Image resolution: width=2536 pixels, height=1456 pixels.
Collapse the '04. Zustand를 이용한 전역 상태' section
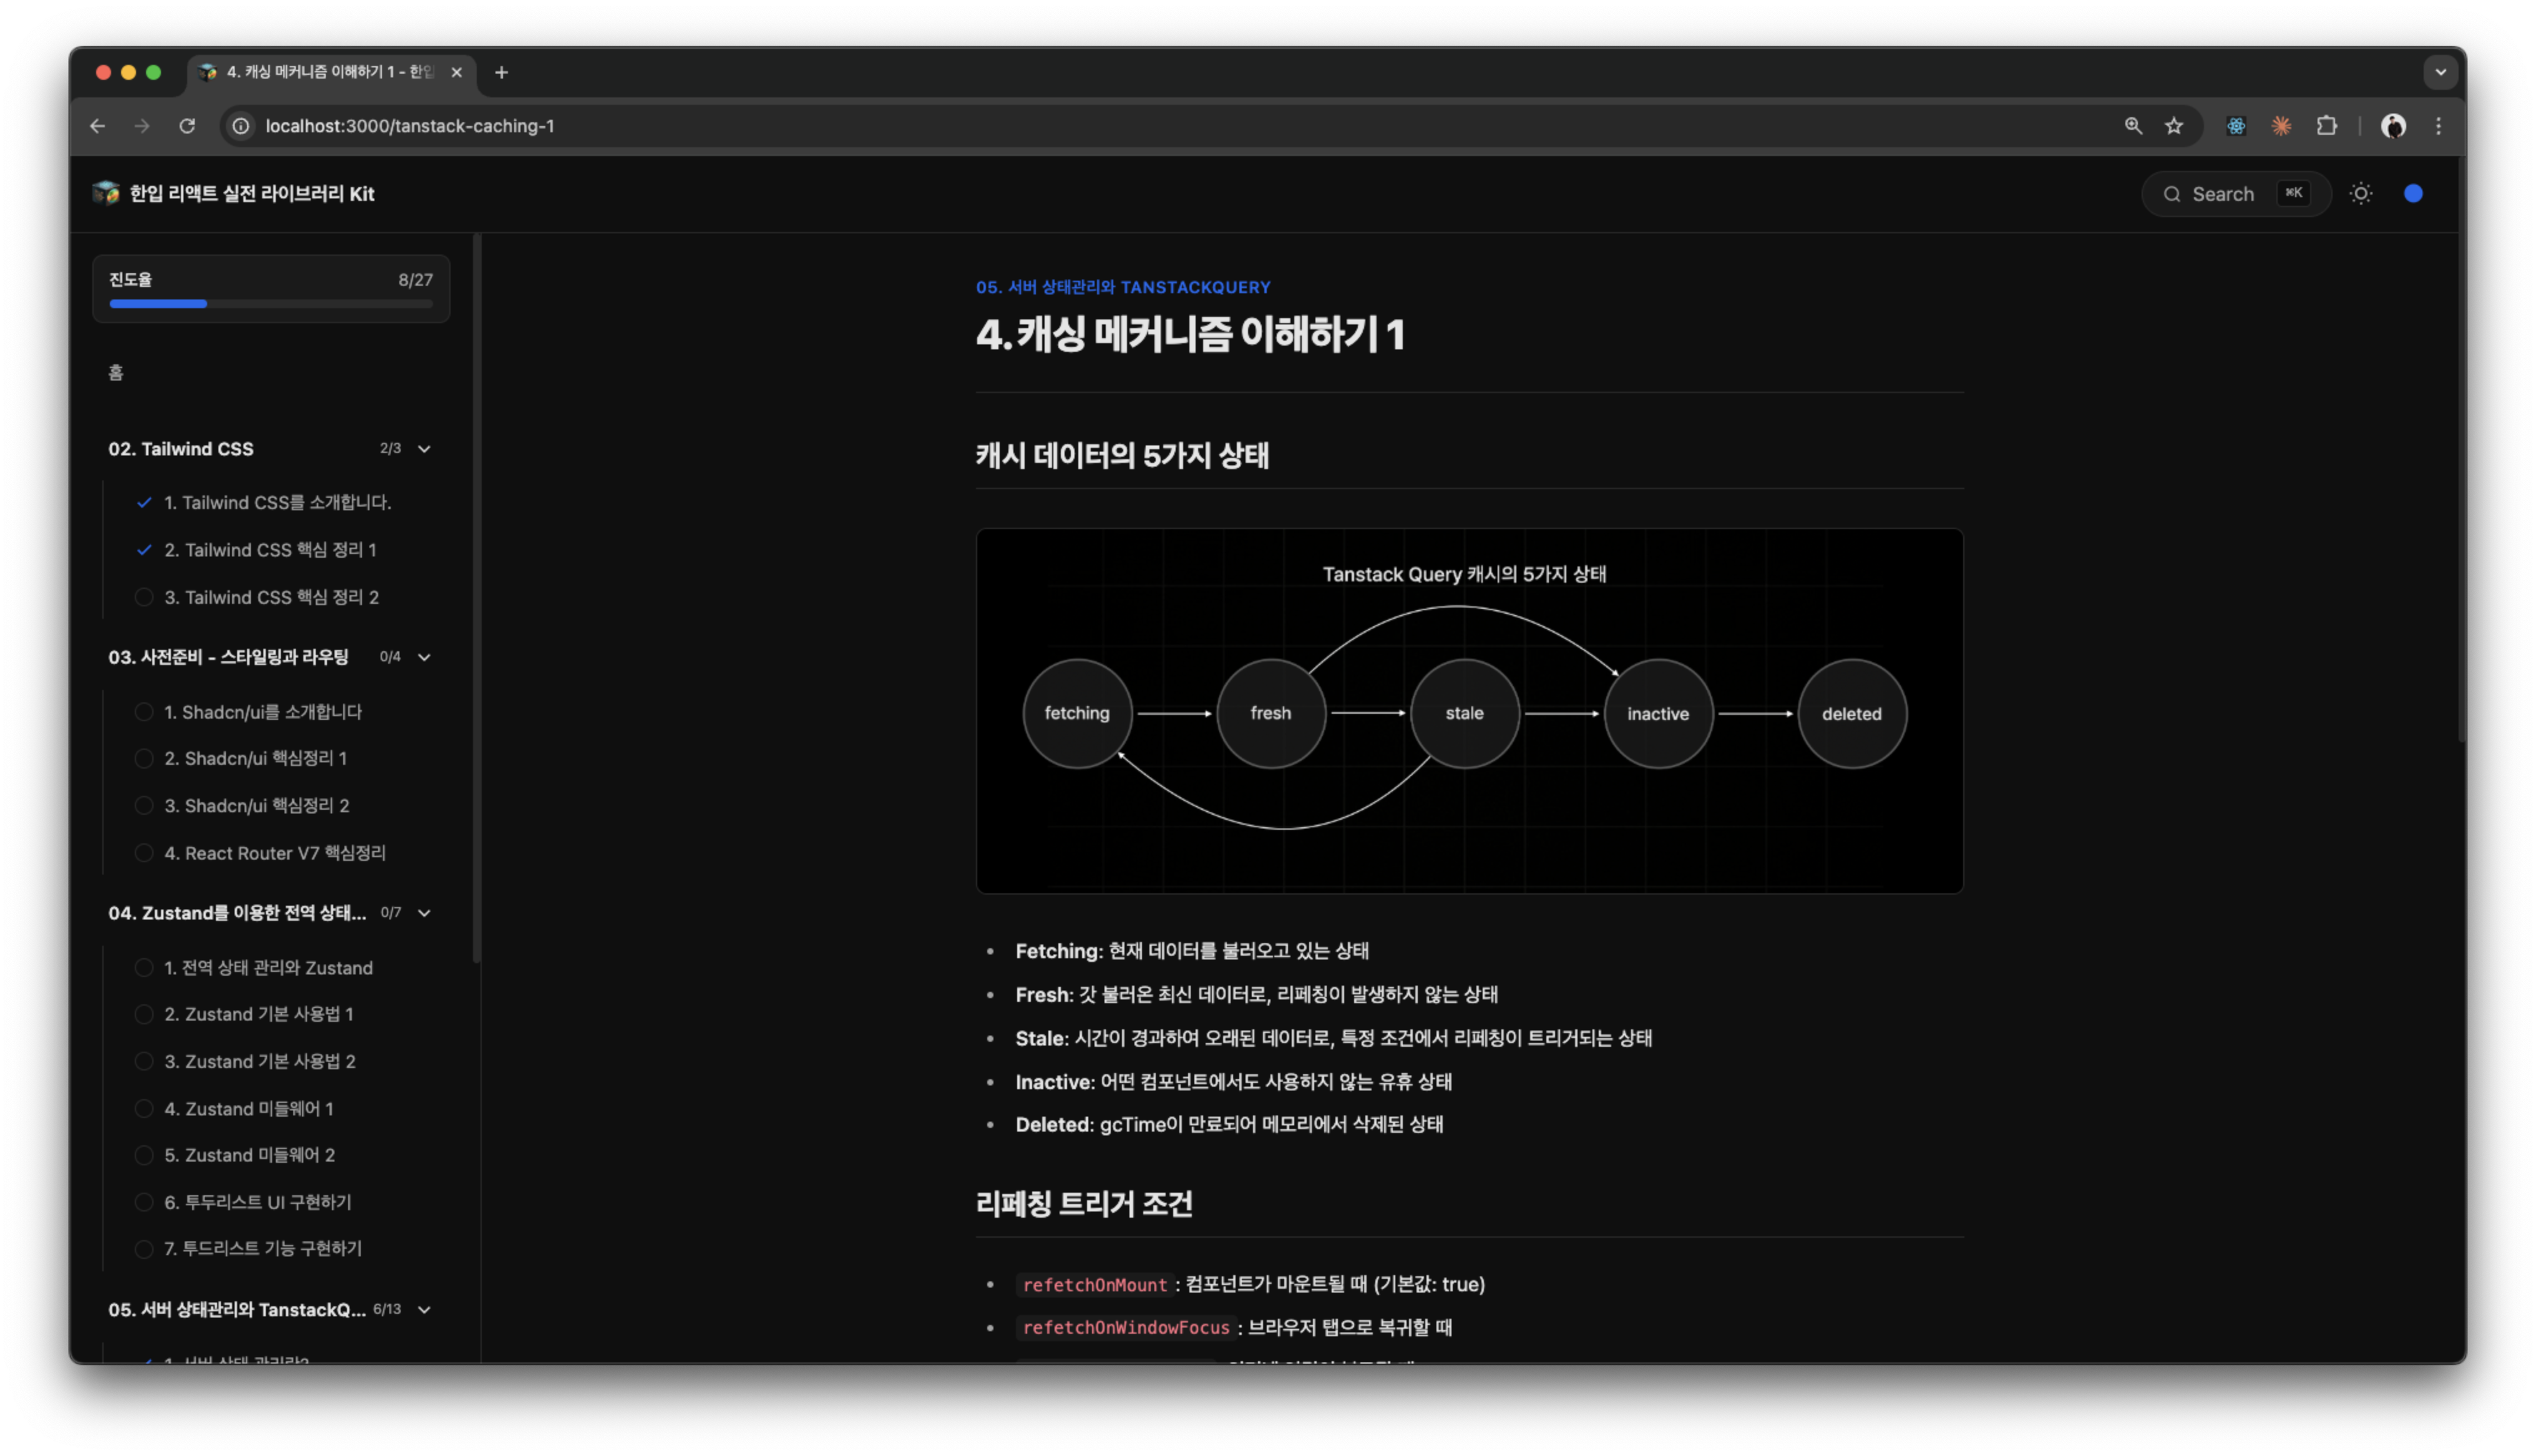[424, 913]
